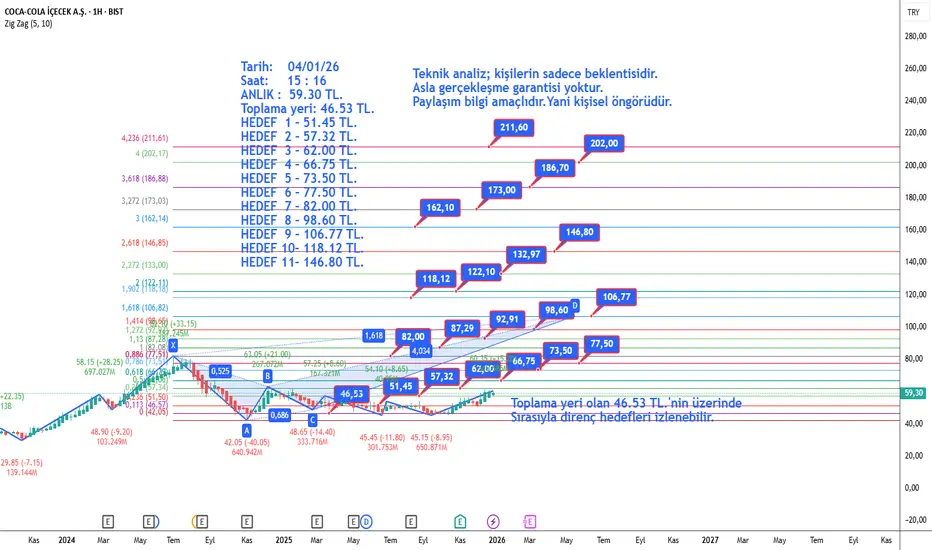This screenshot has height=550, width=932.
Task: Select the 173,00 price callout
Action: tap(502, 190)
